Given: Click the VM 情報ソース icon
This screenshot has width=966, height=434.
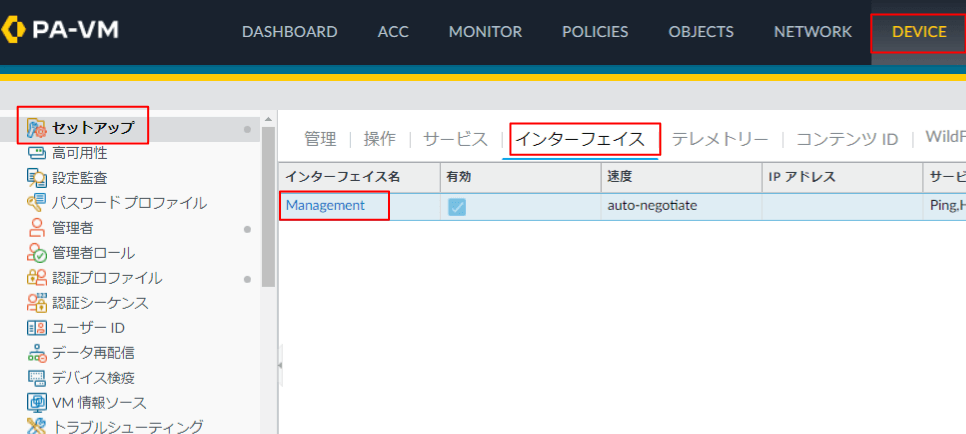Looking at the screenshot, I should pyautogui.click(x=37, y=403).
